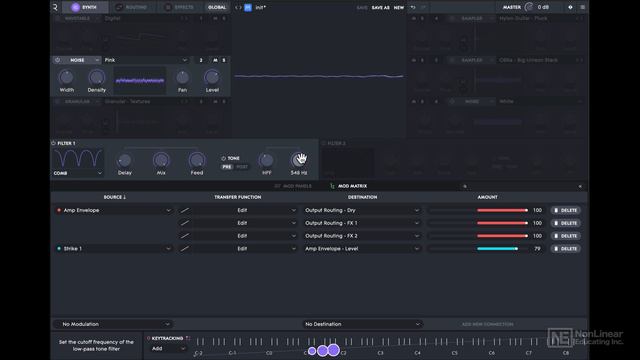
Task: Solo the Pink noise oscillator
Action: tap(224, 60)
